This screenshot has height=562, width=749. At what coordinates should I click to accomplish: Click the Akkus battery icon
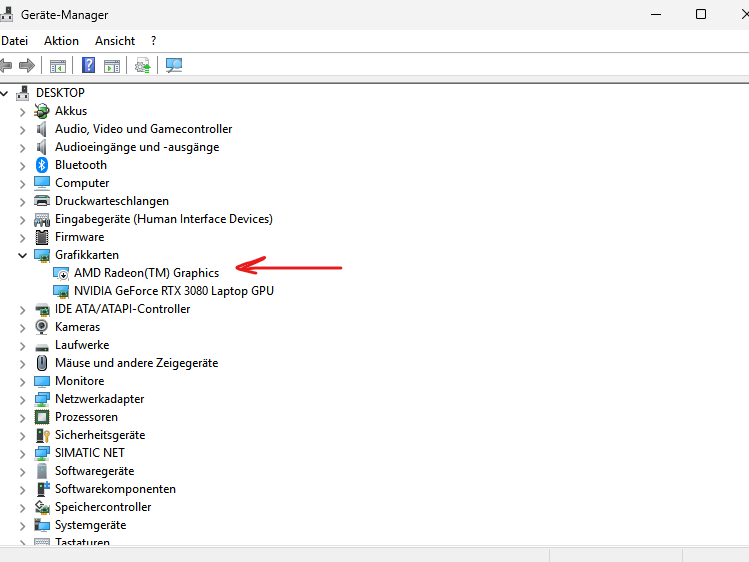tap(42, 111)
